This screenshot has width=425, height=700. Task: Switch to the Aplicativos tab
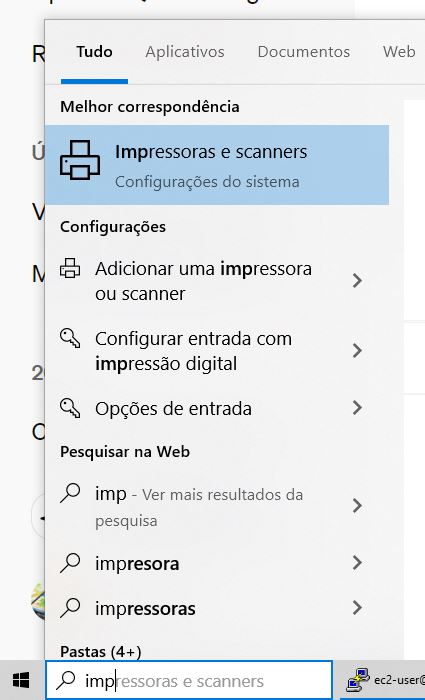[x=185, y=52]
